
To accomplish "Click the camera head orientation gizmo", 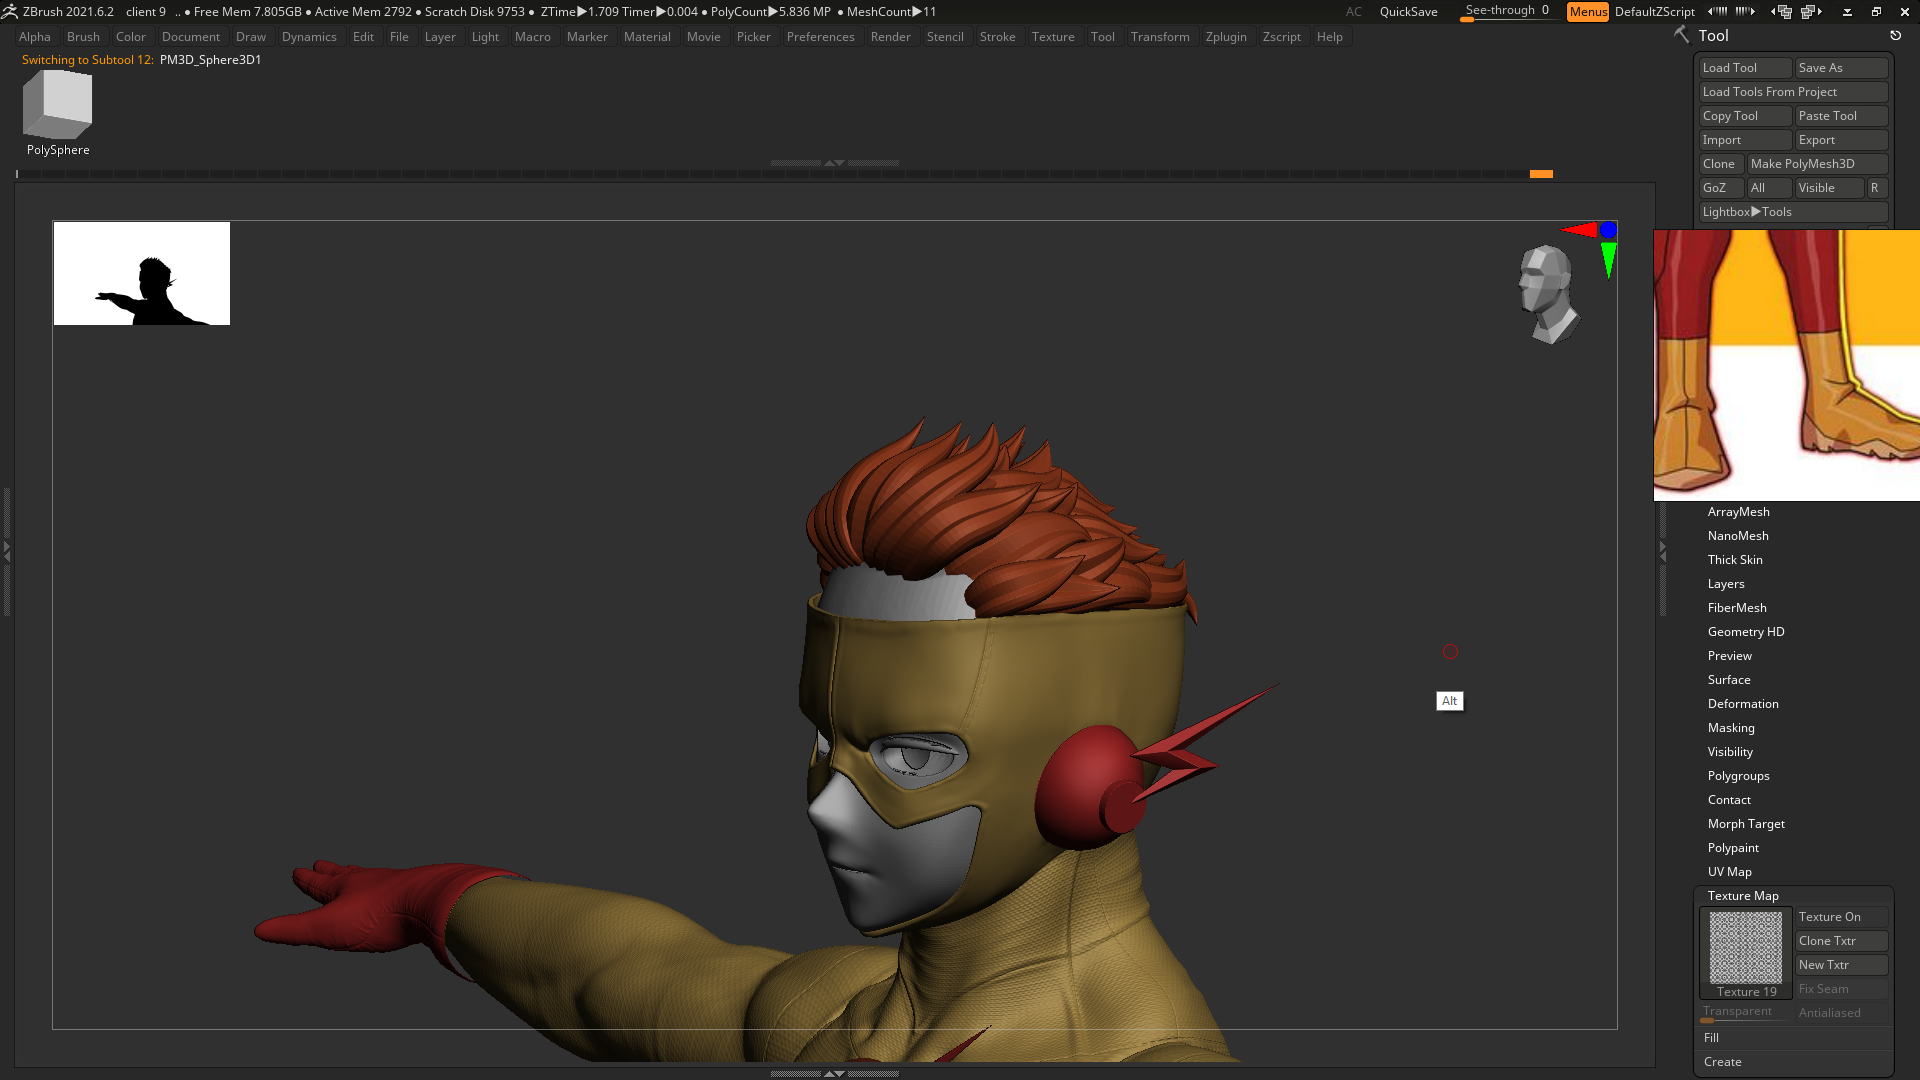I will (1547, 294).
